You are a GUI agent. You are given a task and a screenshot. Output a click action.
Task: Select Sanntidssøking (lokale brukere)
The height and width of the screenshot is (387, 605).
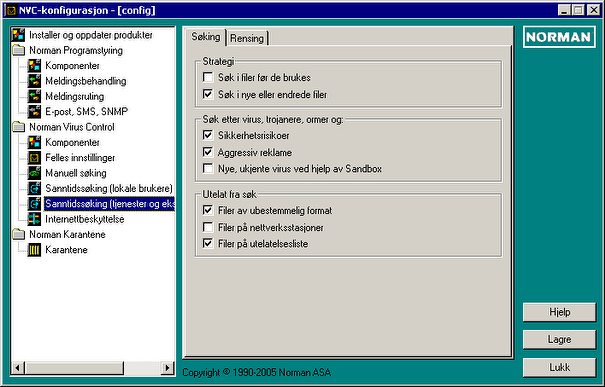pos(109,188)
